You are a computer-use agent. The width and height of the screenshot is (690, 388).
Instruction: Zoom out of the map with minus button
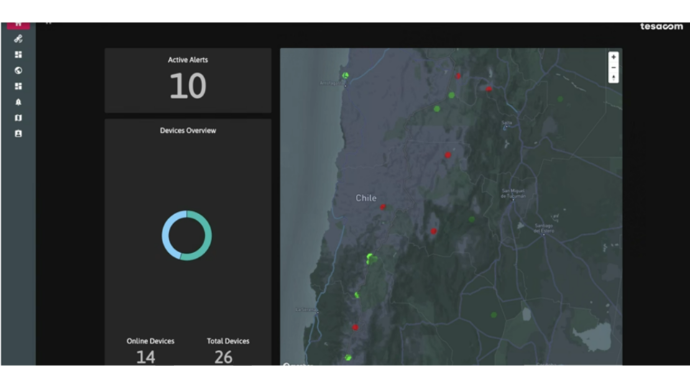[x=613, y=67]
